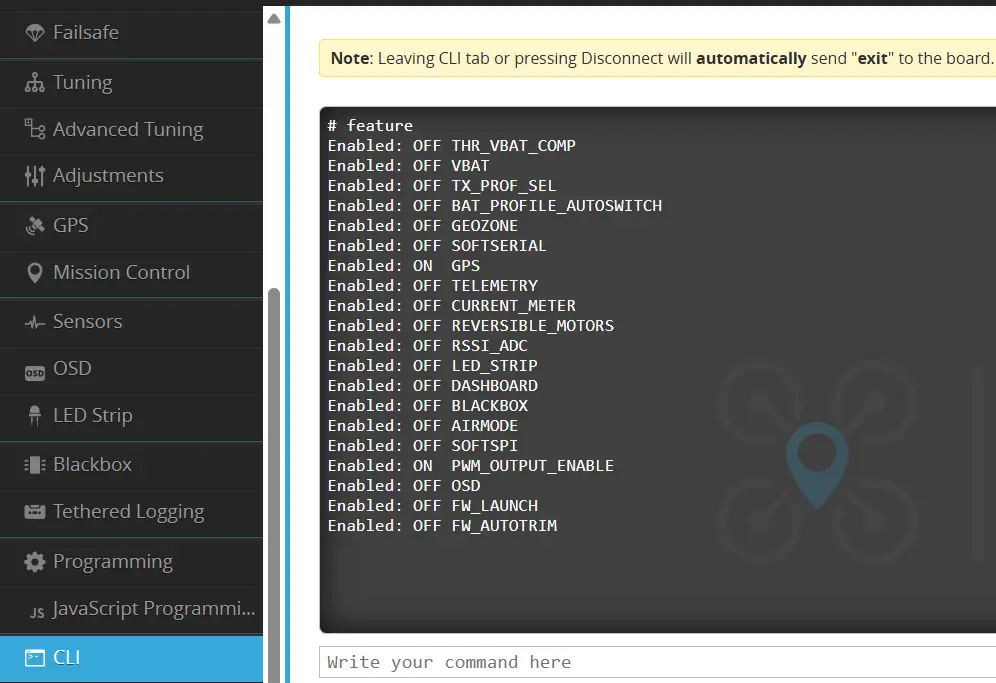Click the CURRENT_METER output line
Image resolution: width=996 pixels, height=683 pixels.
point(452,306)
